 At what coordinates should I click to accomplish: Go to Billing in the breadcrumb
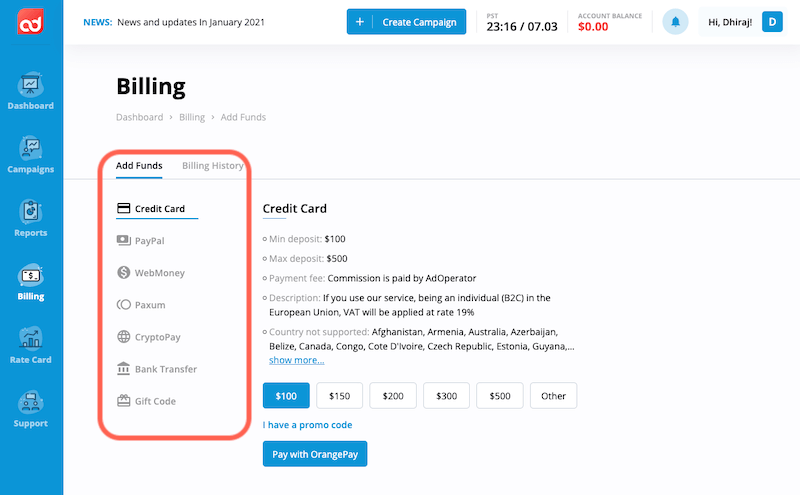pos(192,117)
